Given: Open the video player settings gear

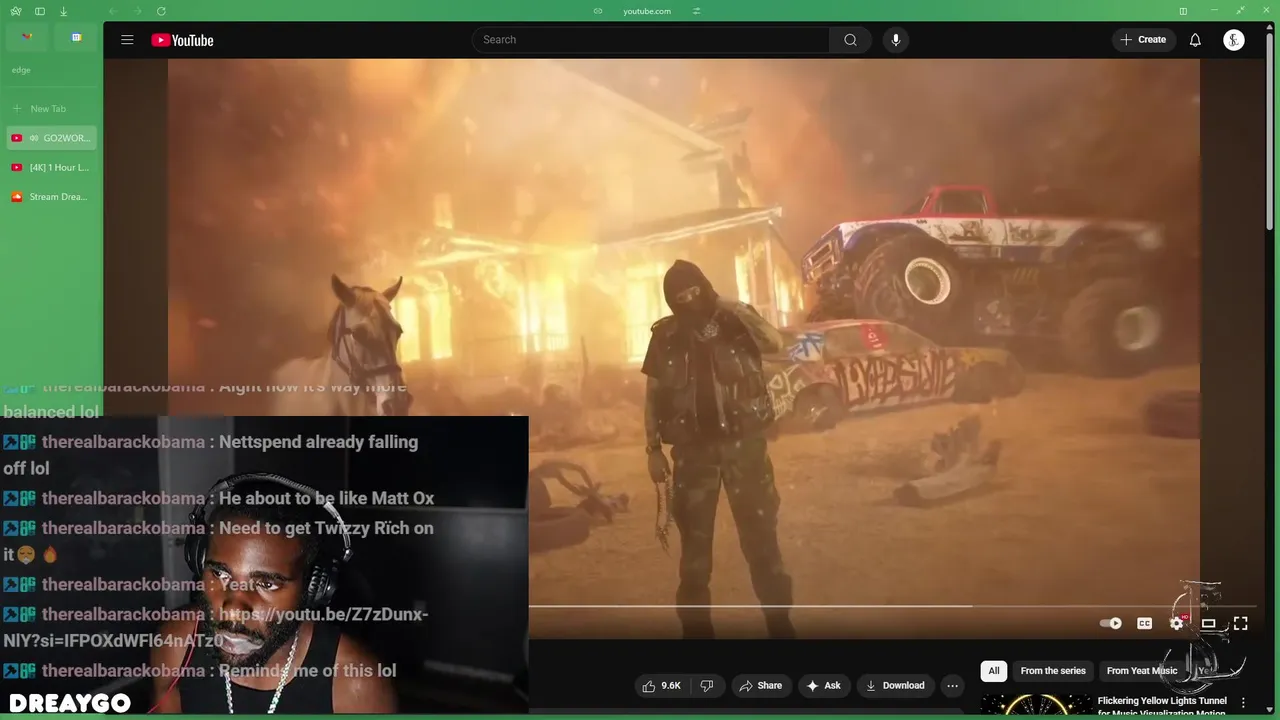Looking at the screenshot, I should [x=1177, y=623].
